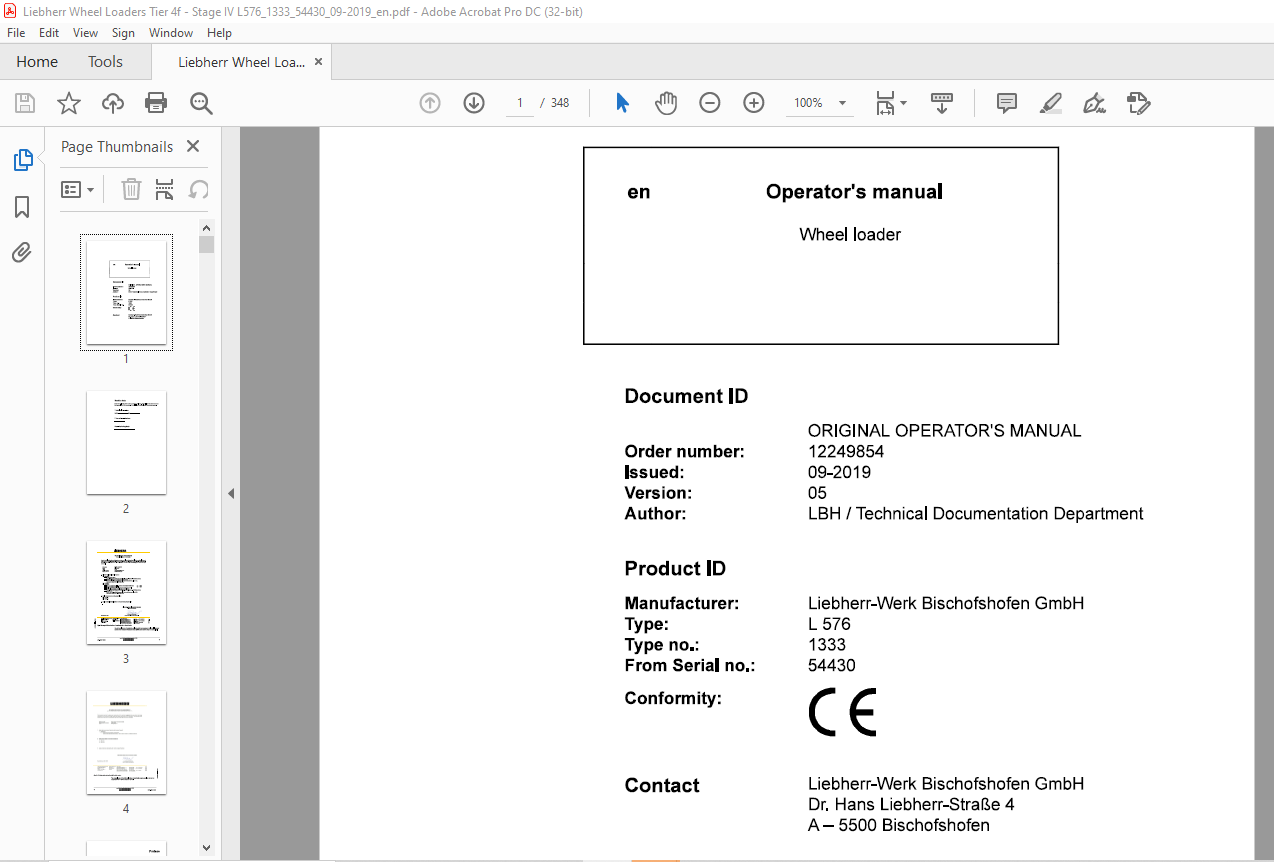Click the 'Product ID' heading
The height and width of the screenshot is (862, 1274).
pyautogui.click(x=675, y=569)
